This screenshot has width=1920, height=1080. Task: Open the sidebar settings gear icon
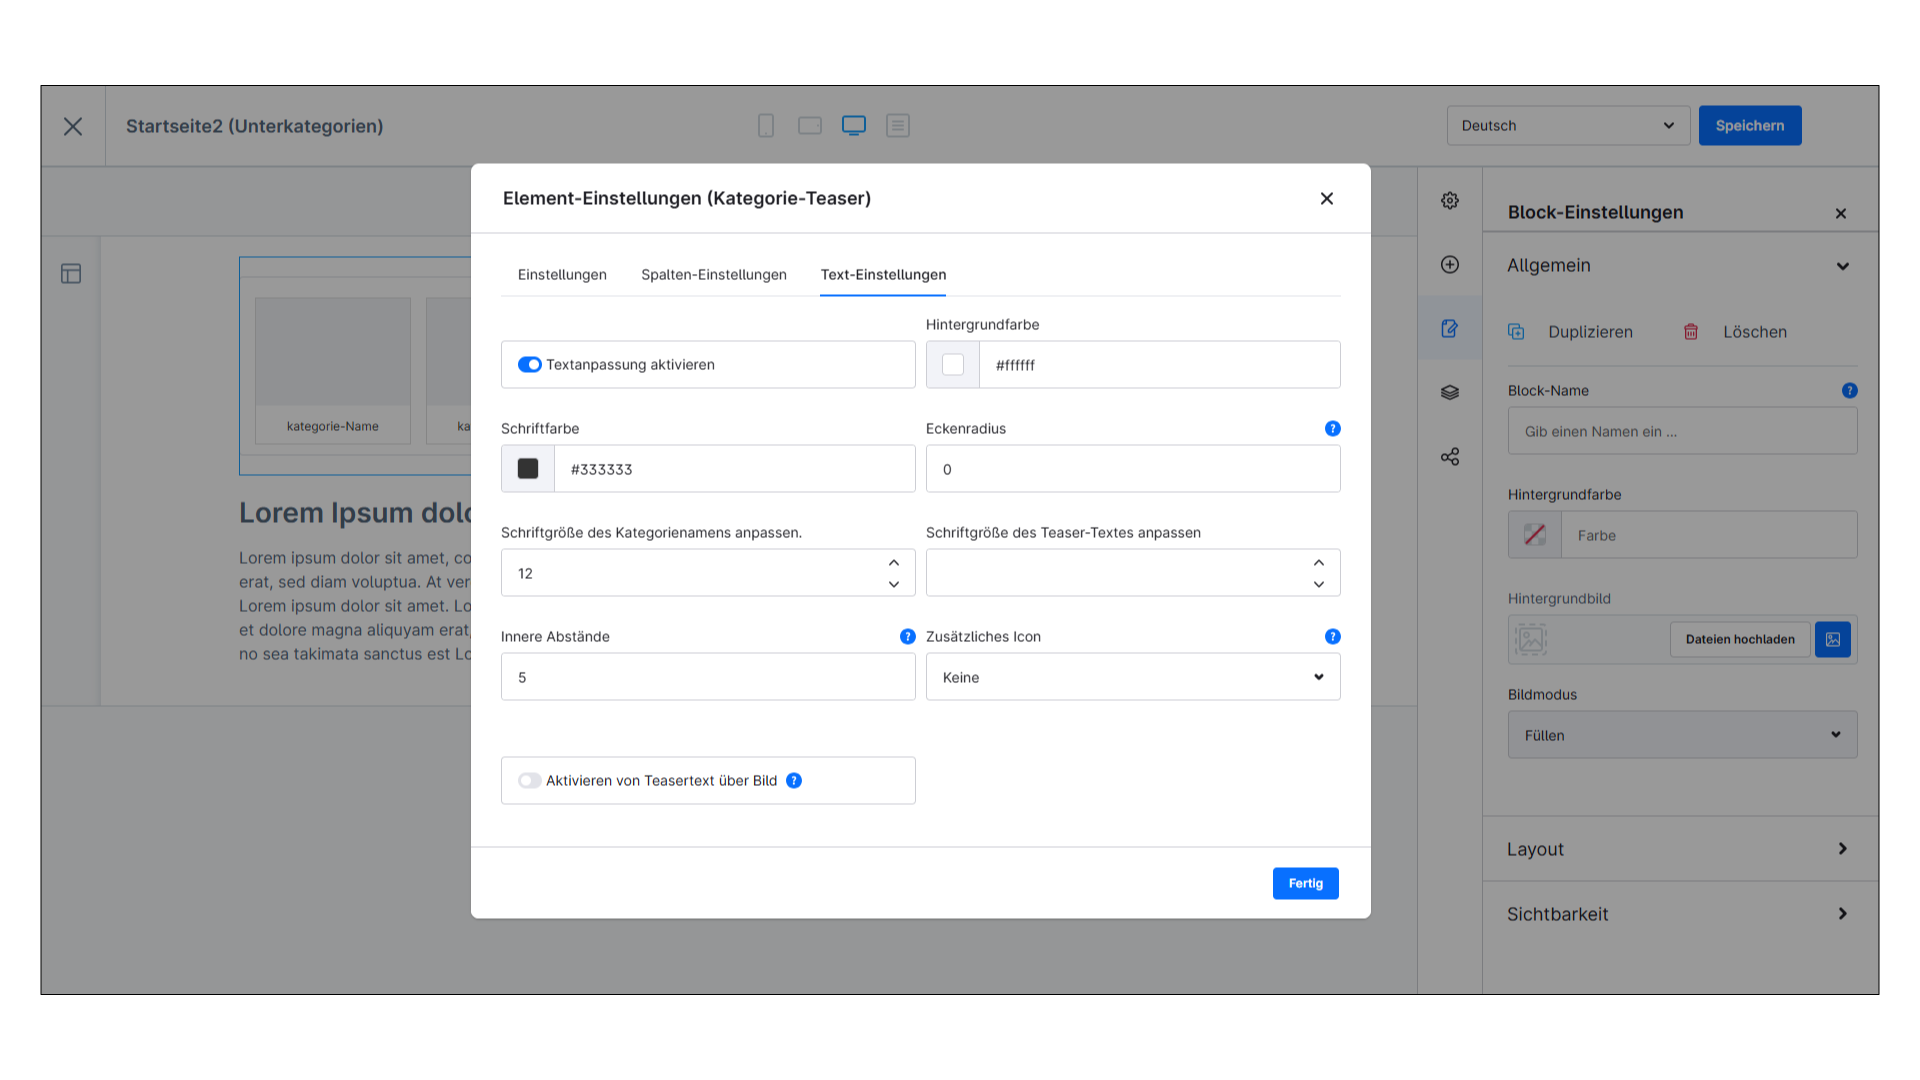click(1449, 200)
